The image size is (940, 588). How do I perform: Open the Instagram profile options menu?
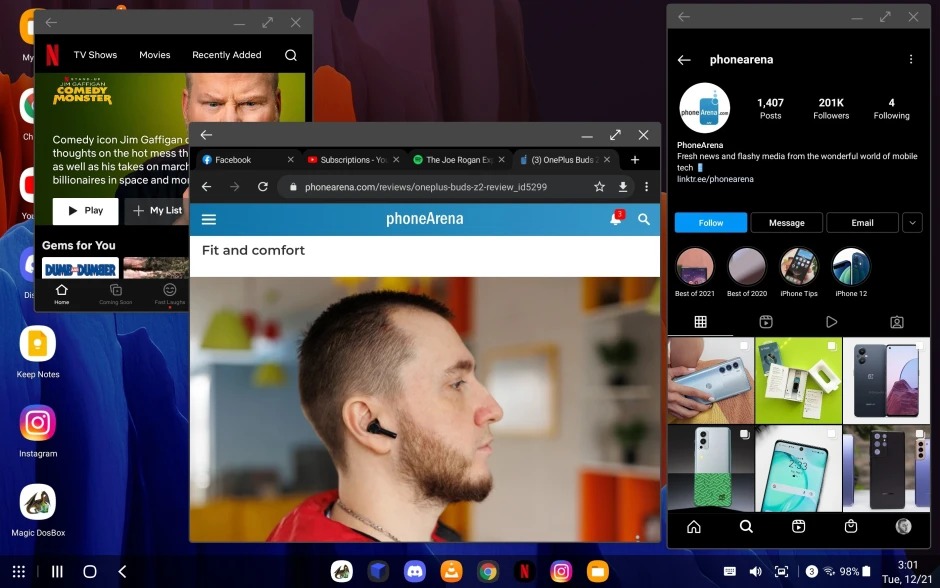coord(911,59)
